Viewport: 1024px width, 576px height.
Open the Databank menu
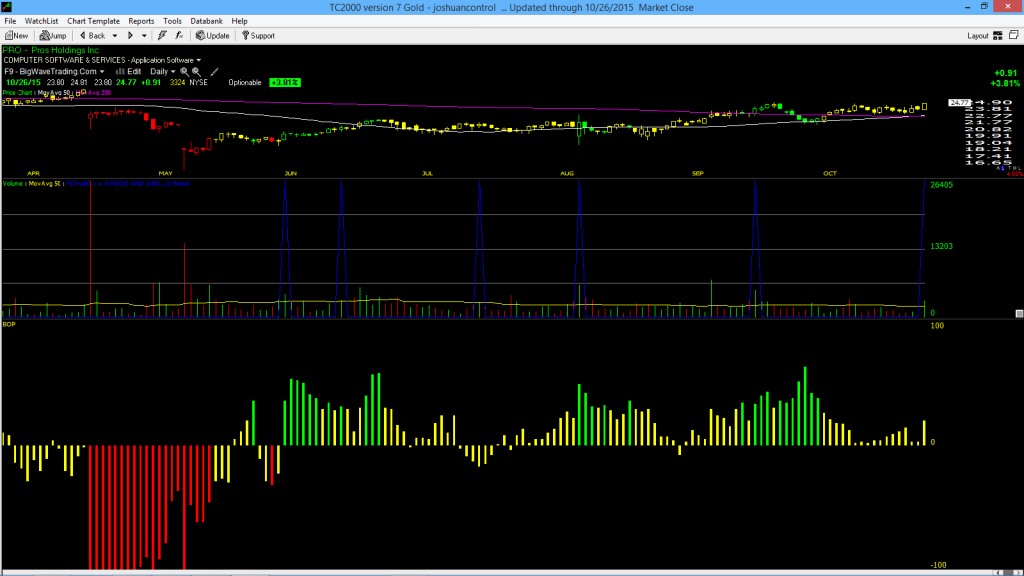point(206,21)
